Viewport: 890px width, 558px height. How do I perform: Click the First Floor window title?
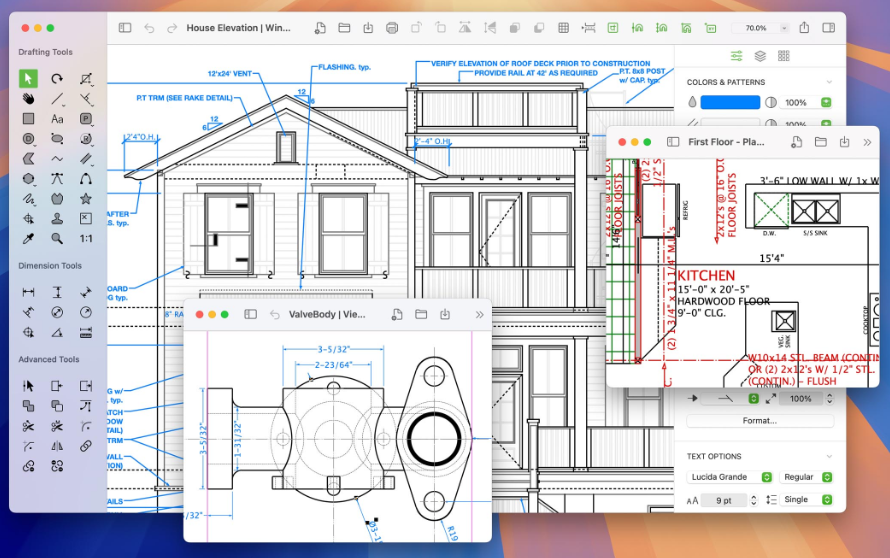pos(726,142)
